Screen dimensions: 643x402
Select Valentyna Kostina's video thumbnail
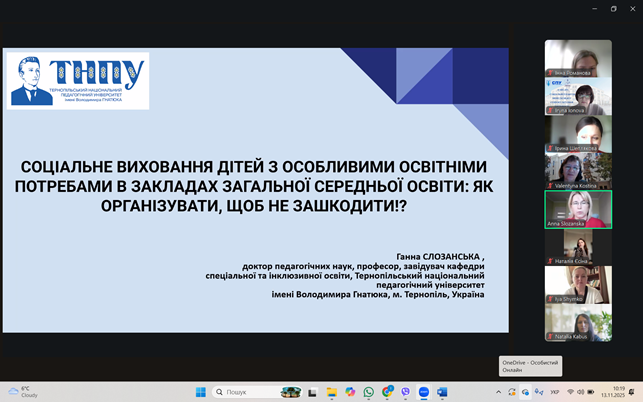click(x=578, y=172)
